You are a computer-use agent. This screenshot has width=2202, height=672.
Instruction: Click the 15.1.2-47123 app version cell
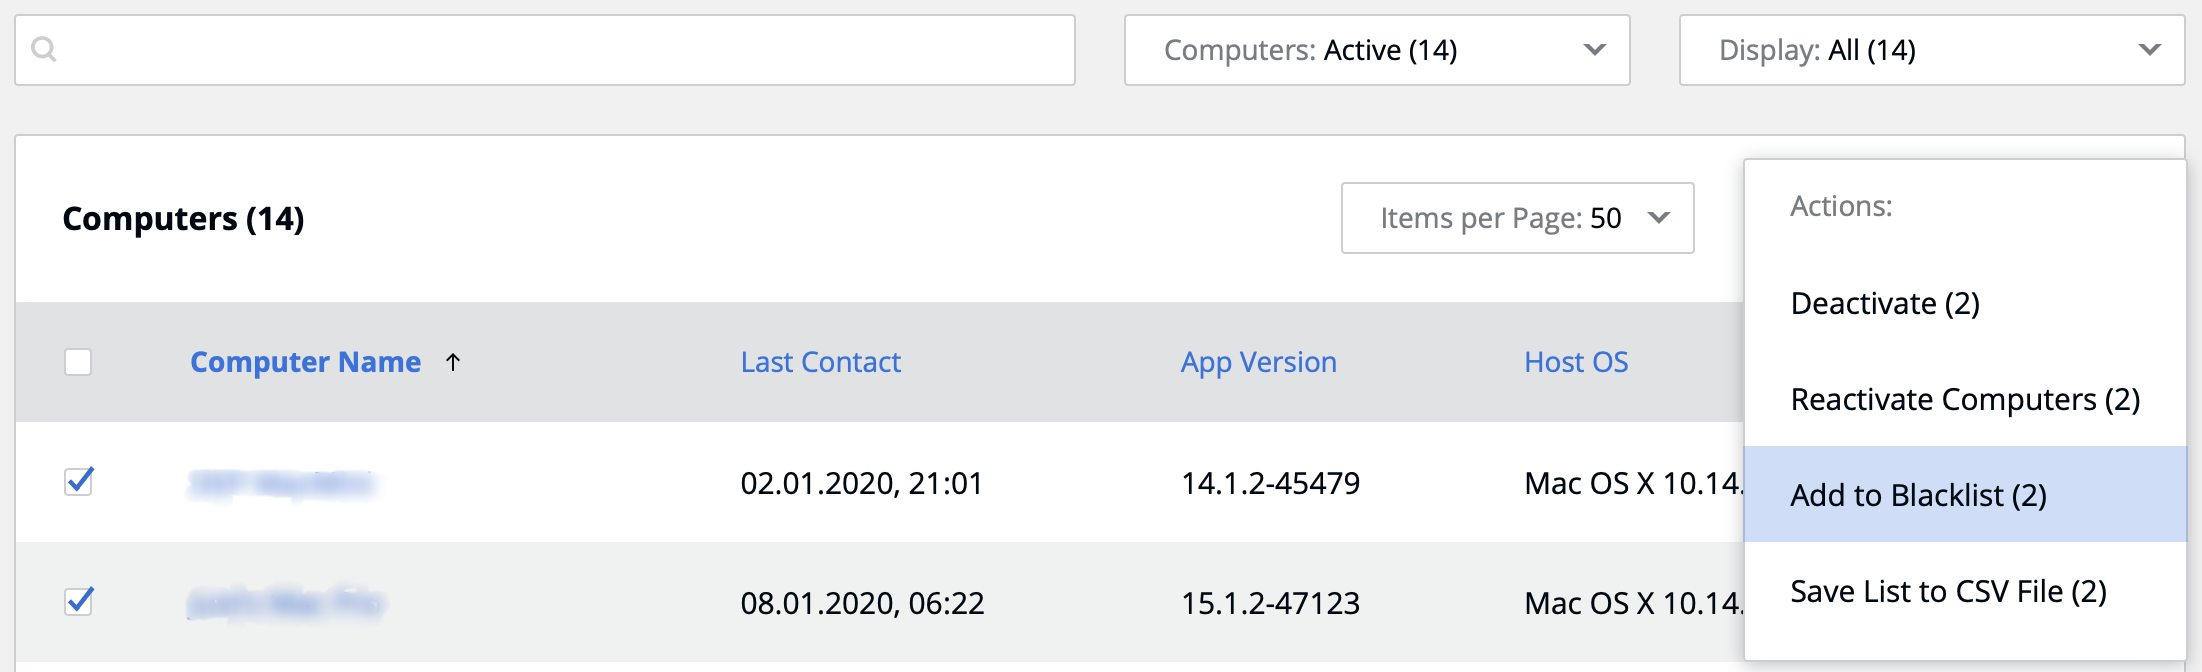click(x=1270, y=603)
